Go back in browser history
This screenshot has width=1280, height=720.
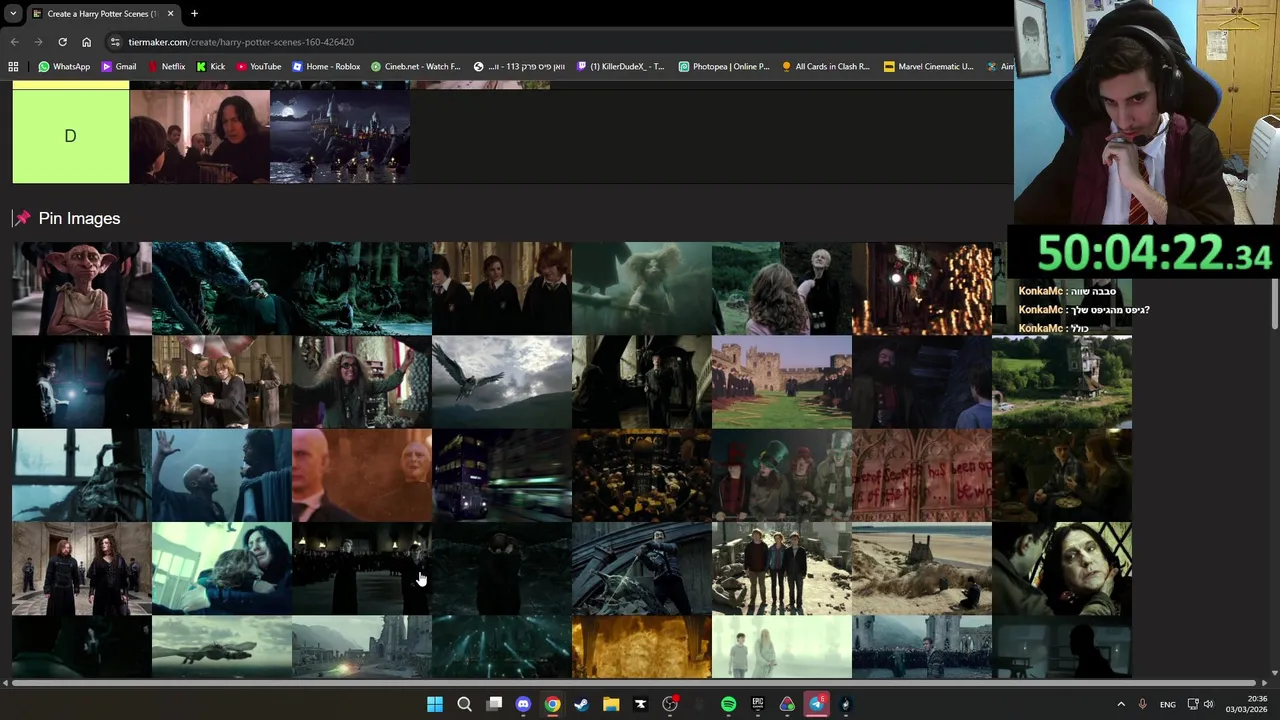pos(14,42)
